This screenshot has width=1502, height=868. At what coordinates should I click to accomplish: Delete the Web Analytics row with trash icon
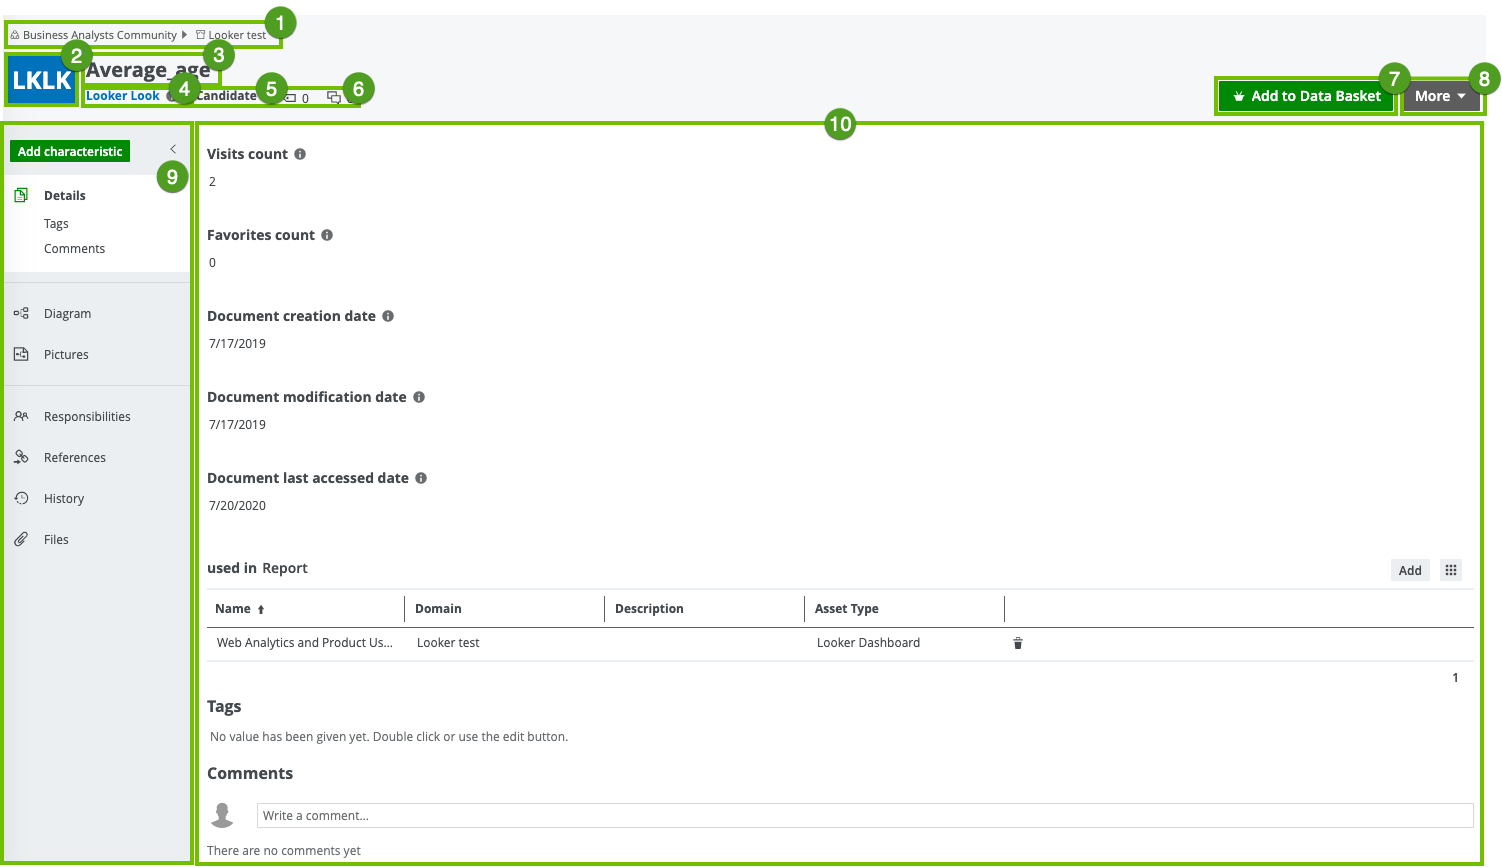tap(1018, 643)
